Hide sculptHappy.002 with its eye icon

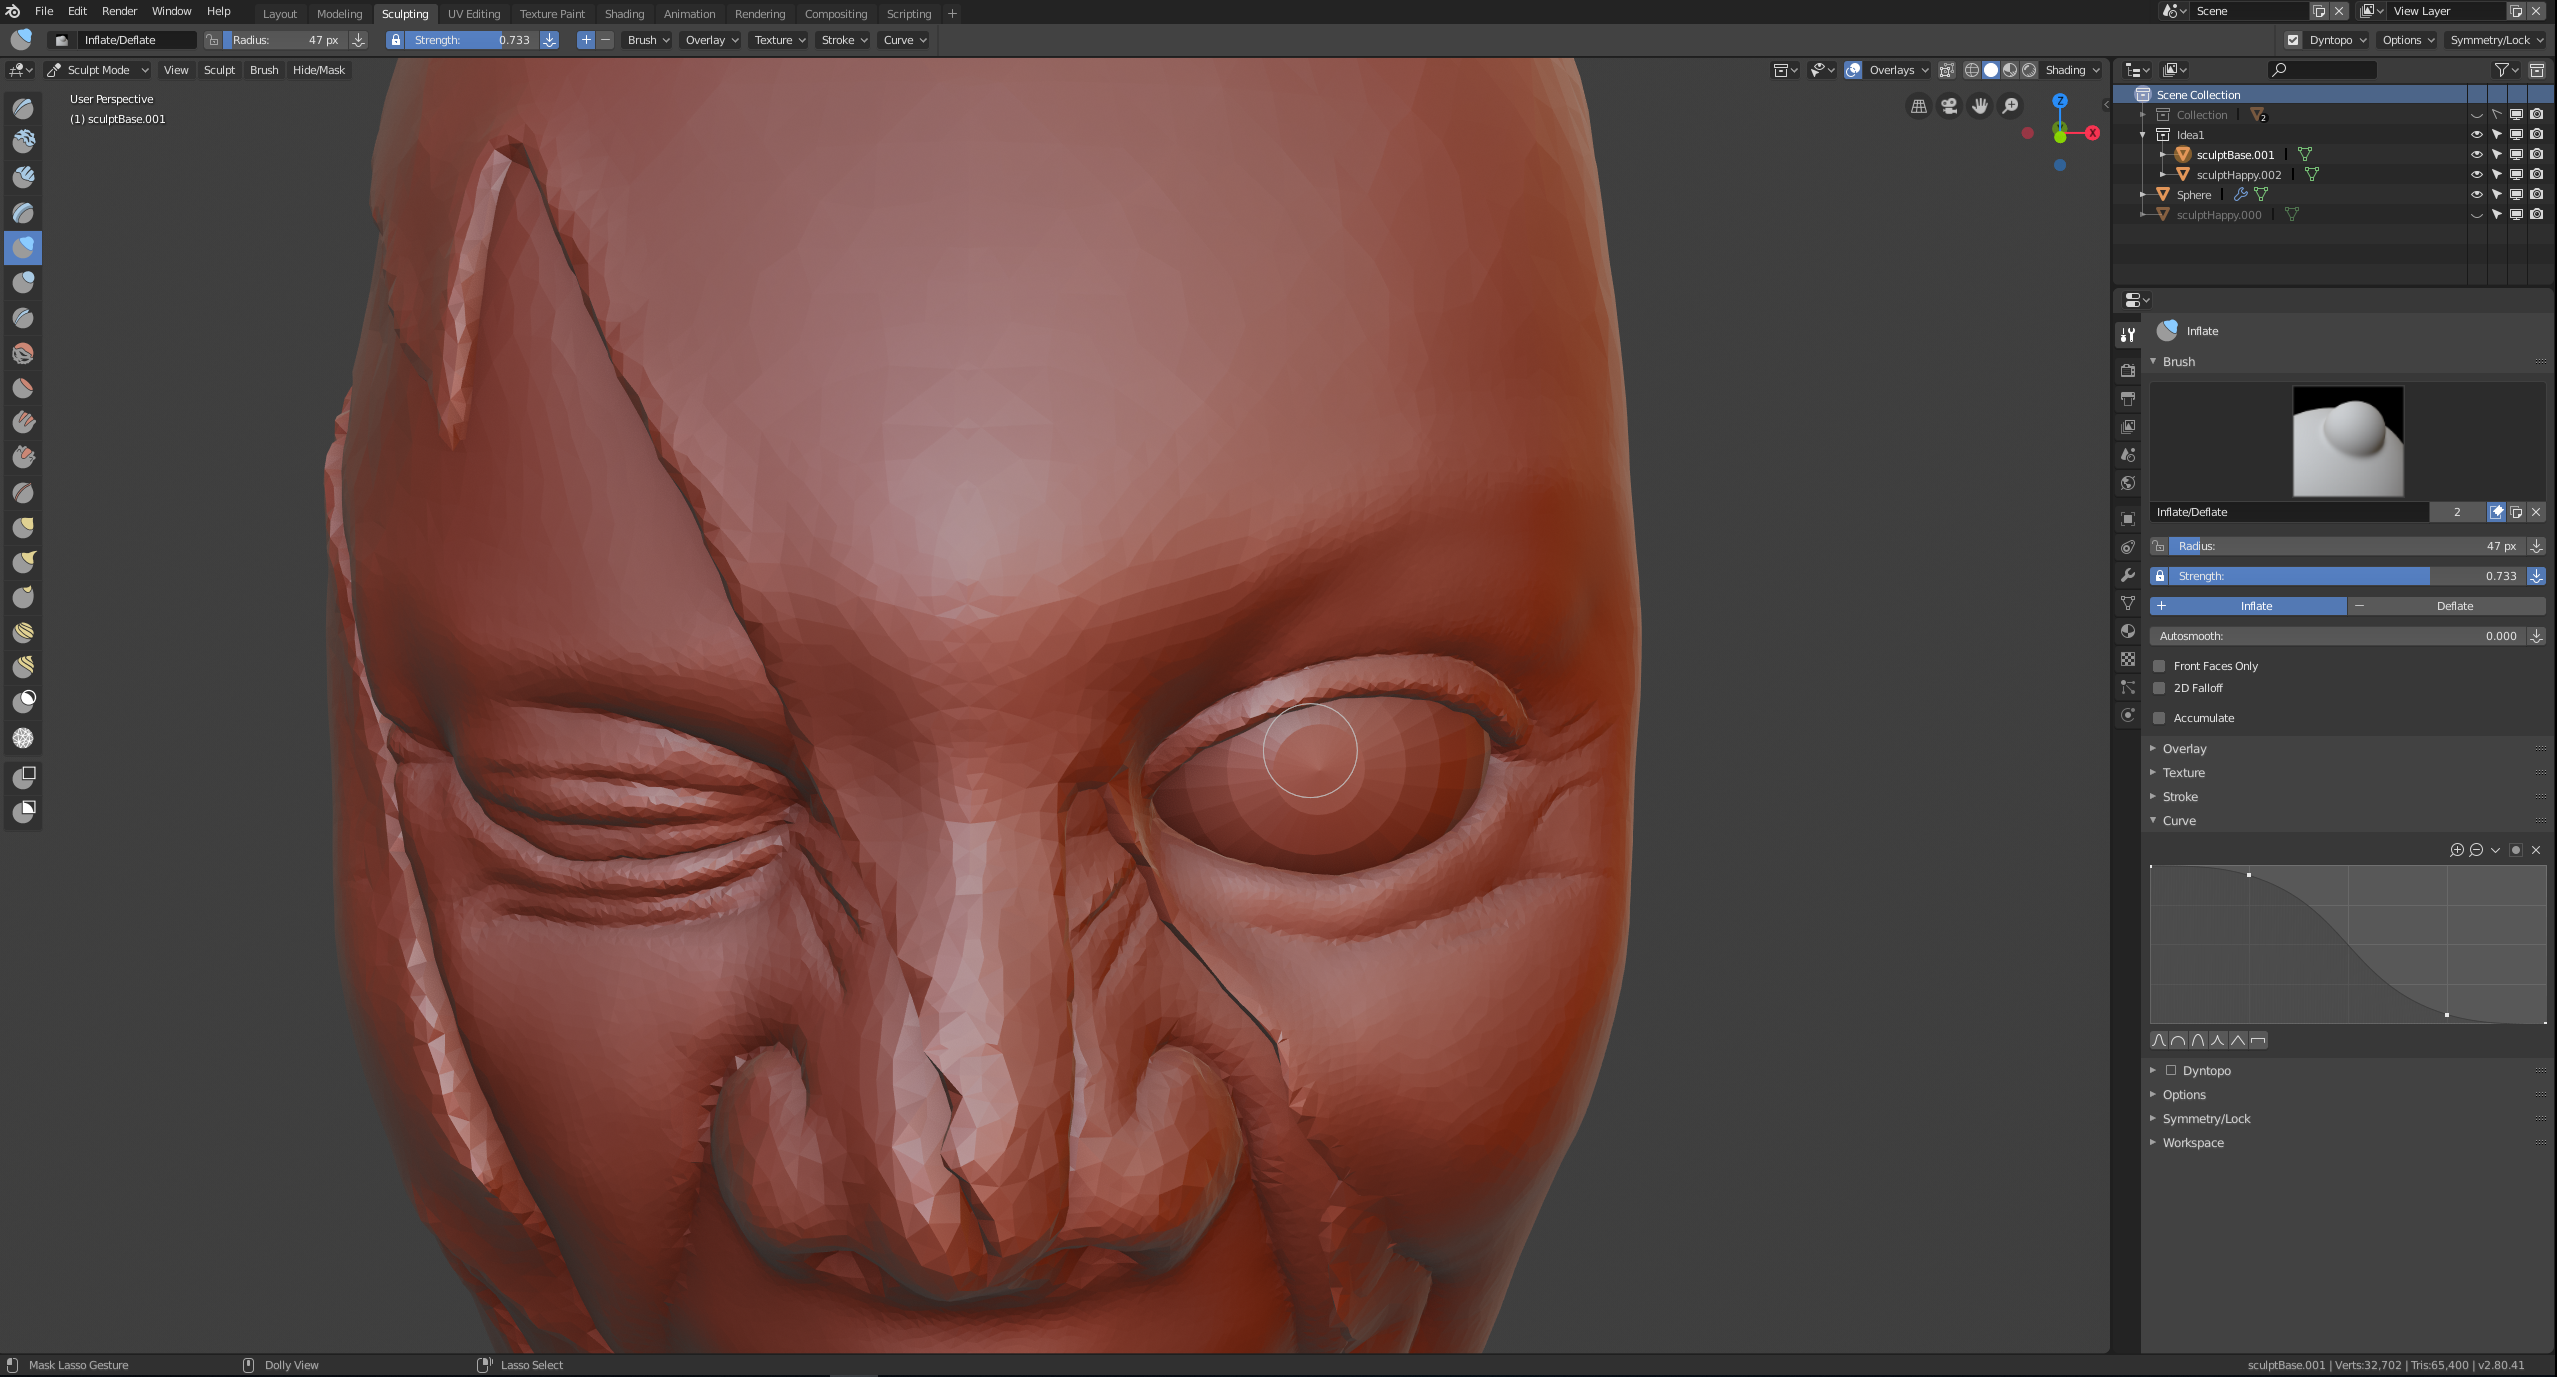[x=2476, y=174]
